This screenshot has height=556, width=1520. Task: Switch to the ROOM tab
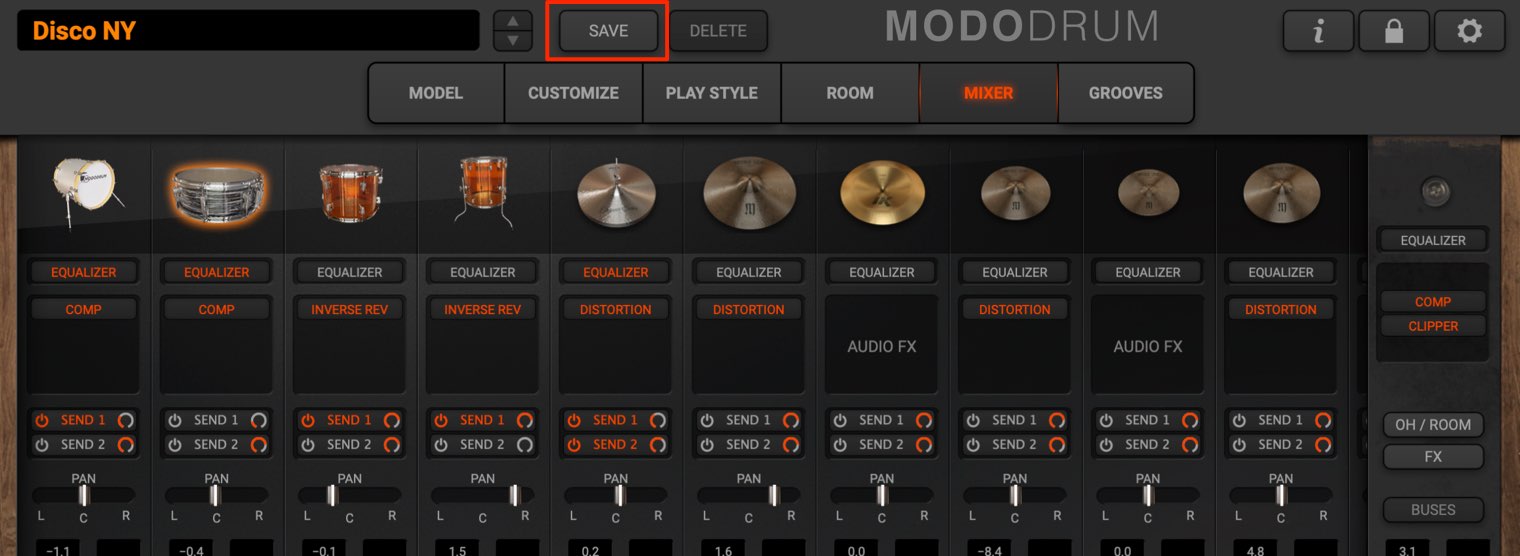[850, 93]
